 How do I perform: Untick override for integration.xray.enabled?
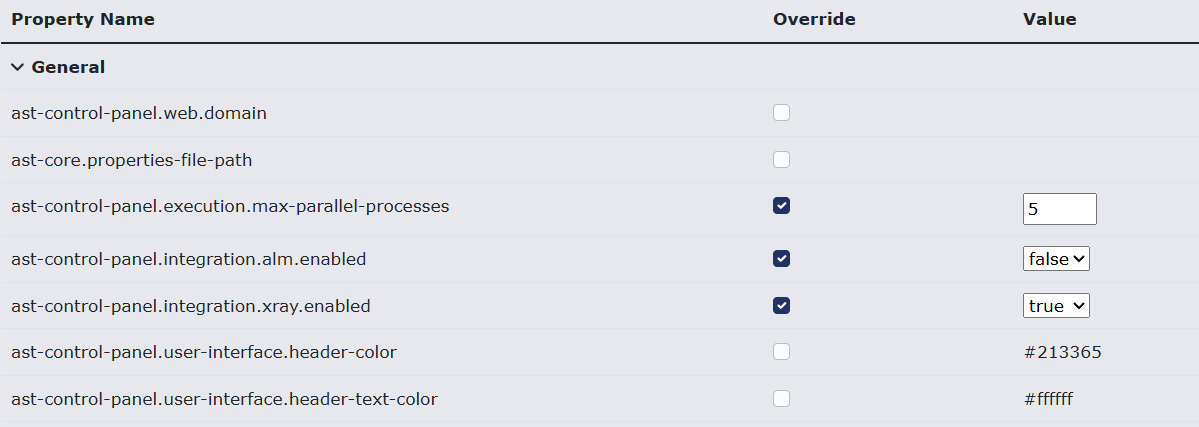781,305
